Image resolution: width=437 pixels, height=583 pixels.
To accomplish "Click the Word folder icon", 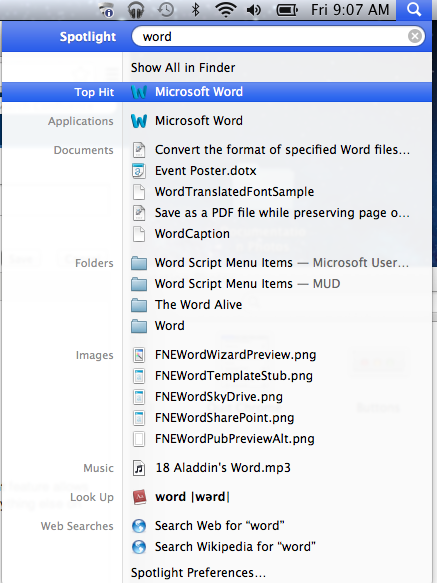I will [x=139, y=326].
